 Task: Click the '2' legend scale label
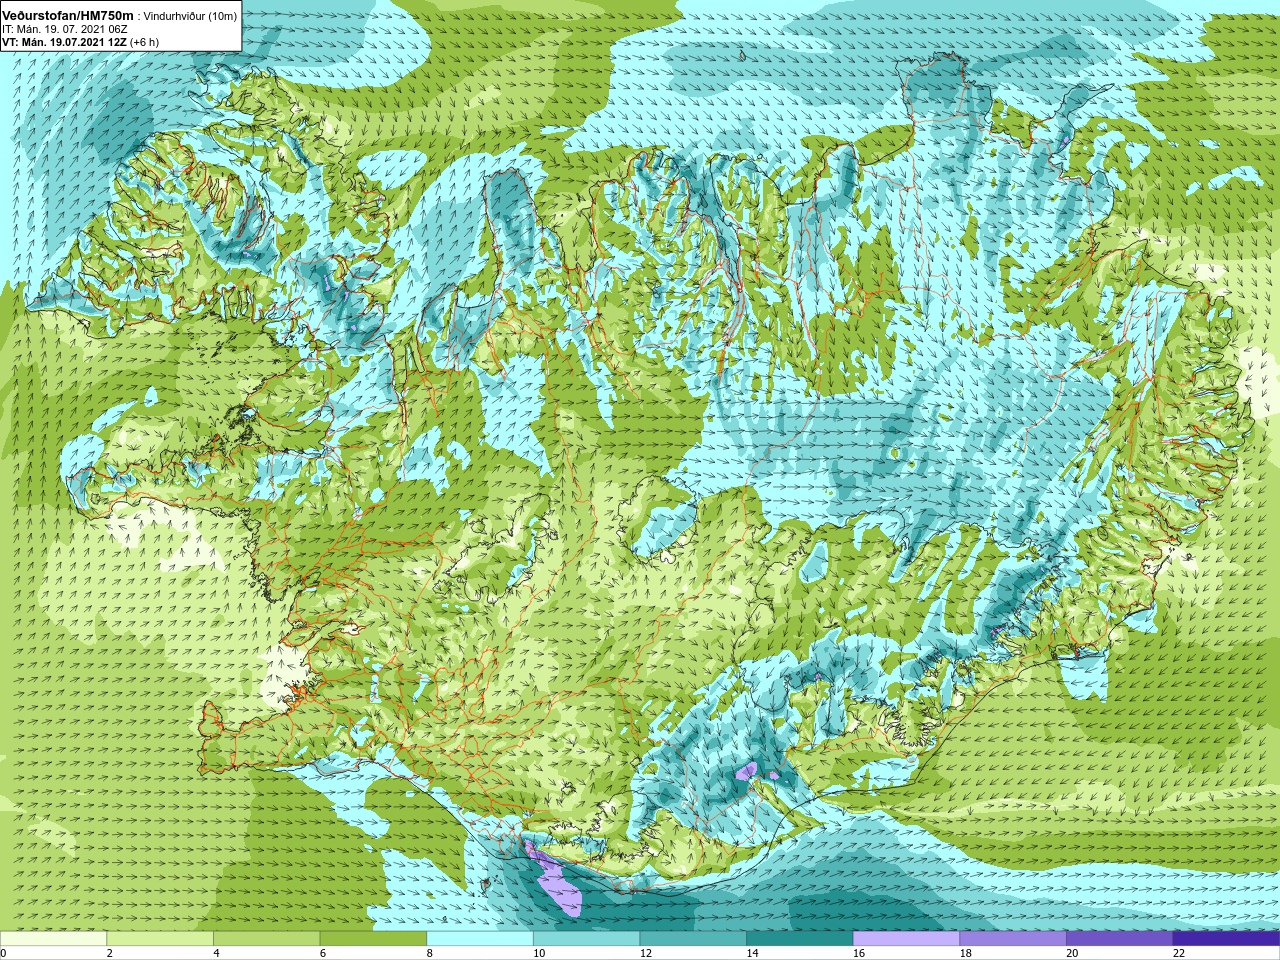[x=110, y=953]
